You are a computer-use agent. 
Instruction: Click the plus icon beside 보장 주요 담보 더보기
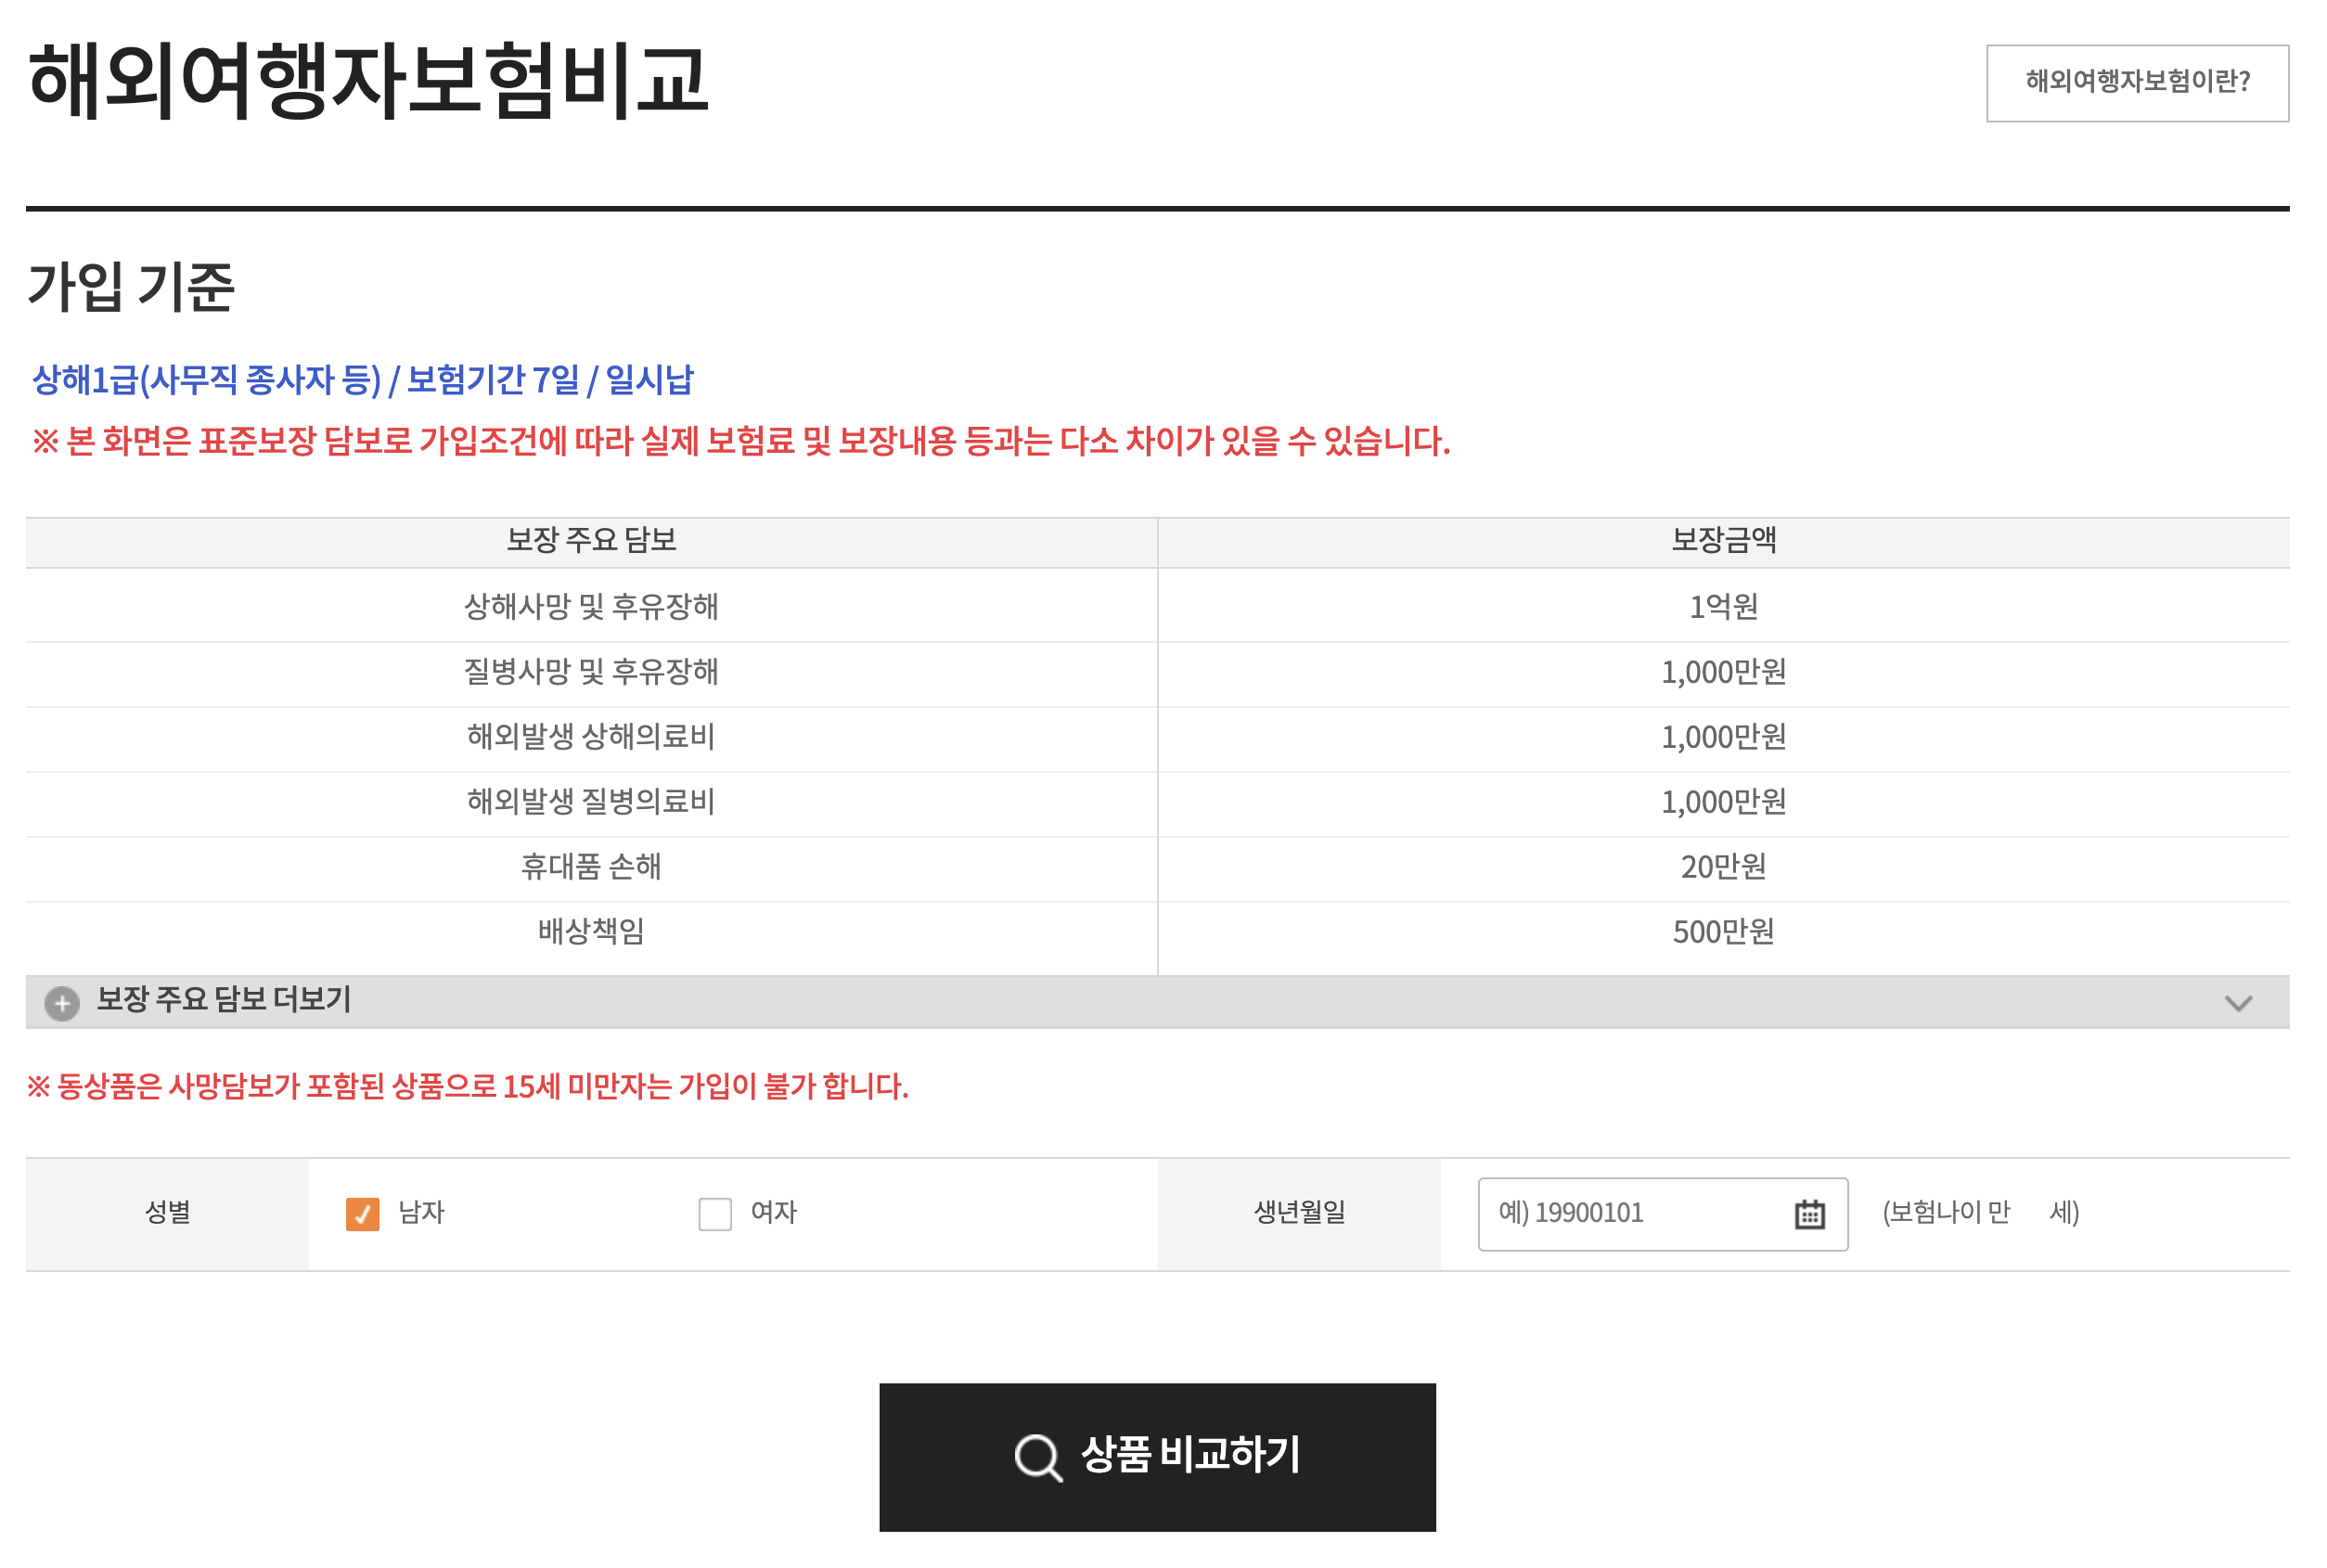62,1002
